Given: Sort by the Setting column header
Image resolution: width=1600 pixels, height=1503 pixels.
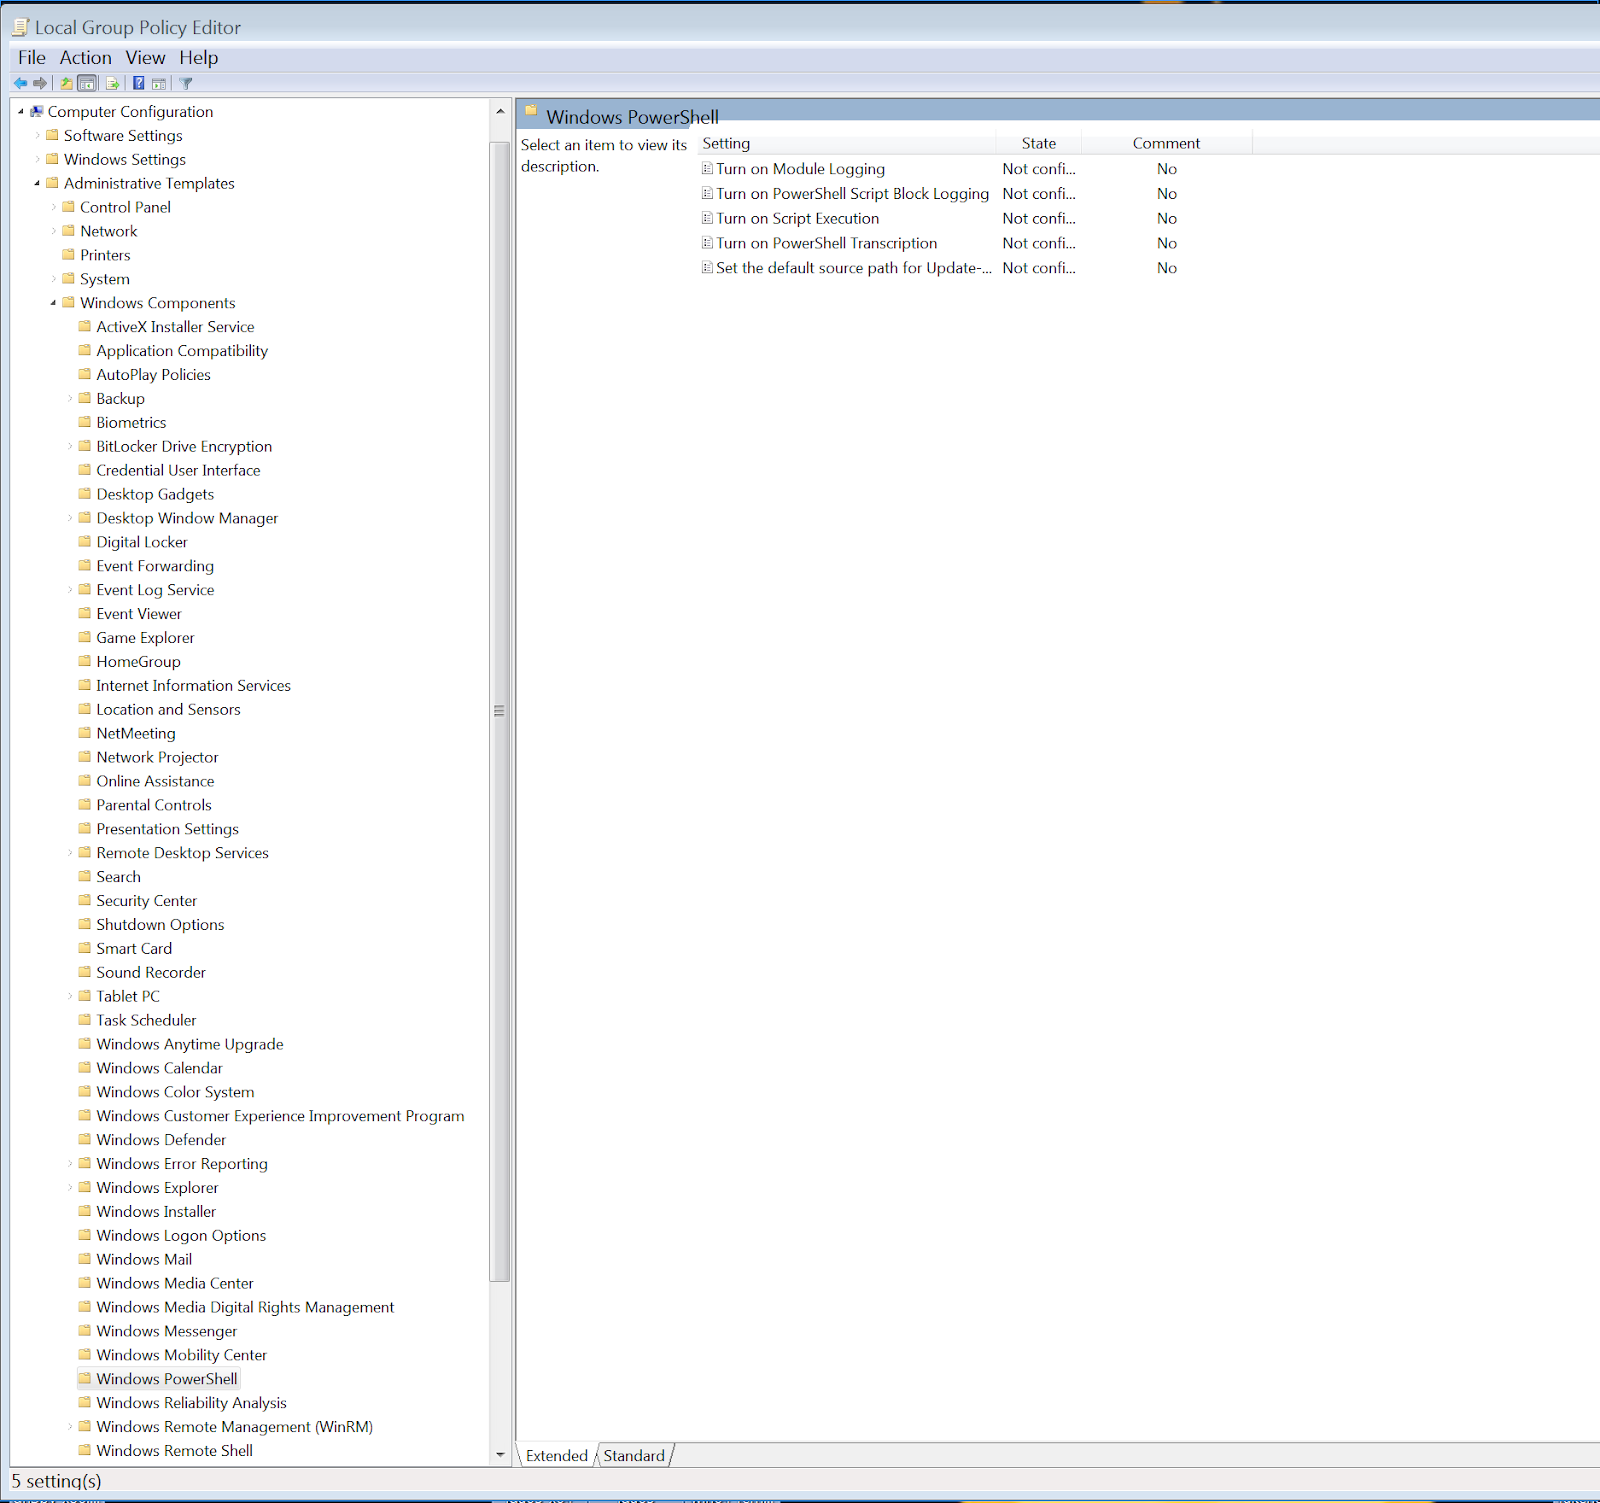Looking at the screenshot, I should 847,143.
